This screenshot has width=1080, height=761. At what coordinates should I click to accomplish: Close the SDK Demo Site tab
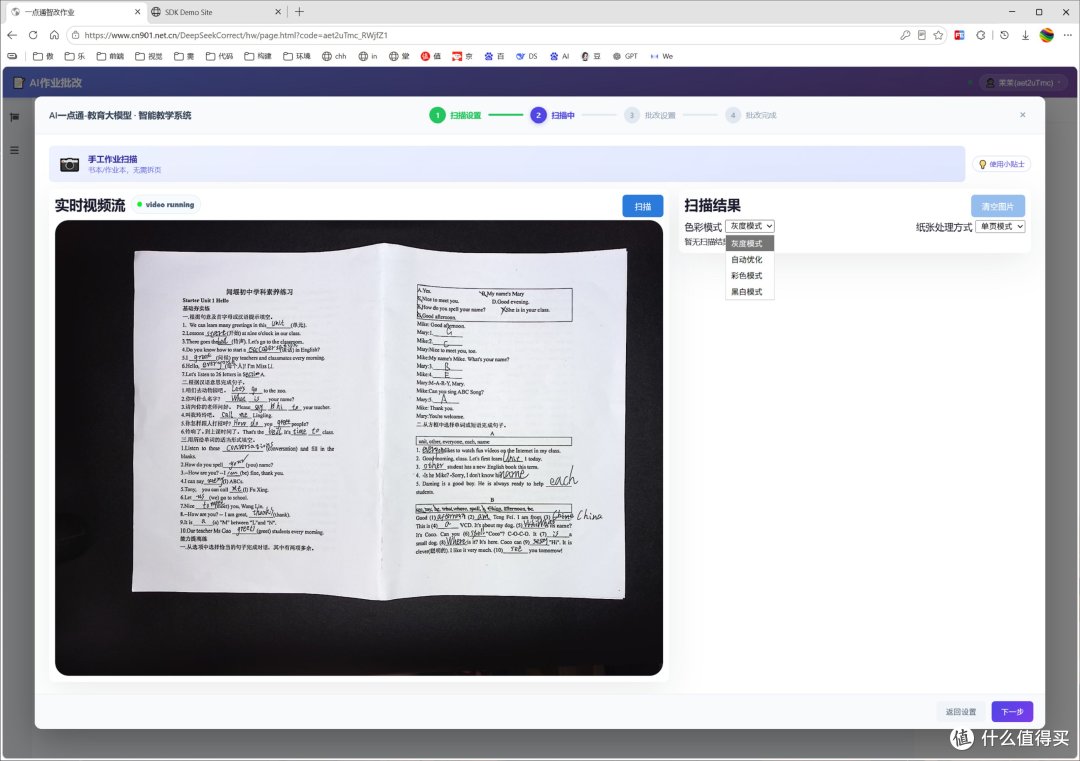coord(278,12)
